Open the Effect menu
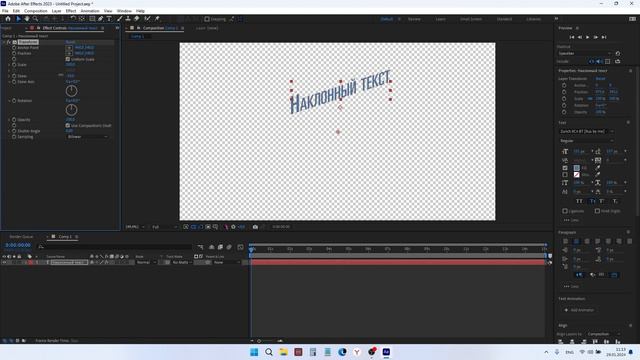Viewport: 640px width, 360px height. point(71,11)
